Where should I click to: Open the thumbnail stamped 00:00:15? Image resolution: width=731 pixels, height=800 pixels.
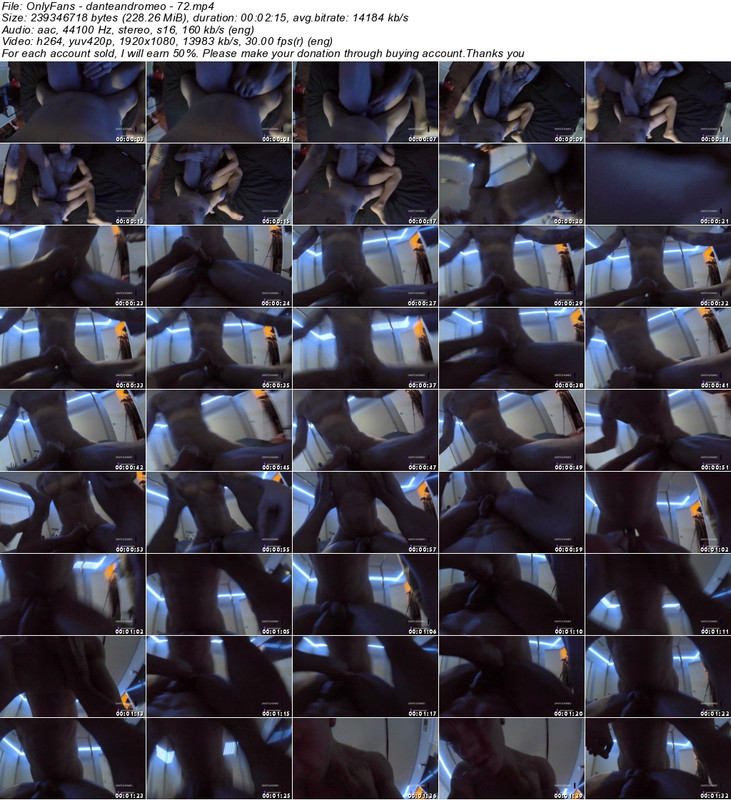point(218,183)
